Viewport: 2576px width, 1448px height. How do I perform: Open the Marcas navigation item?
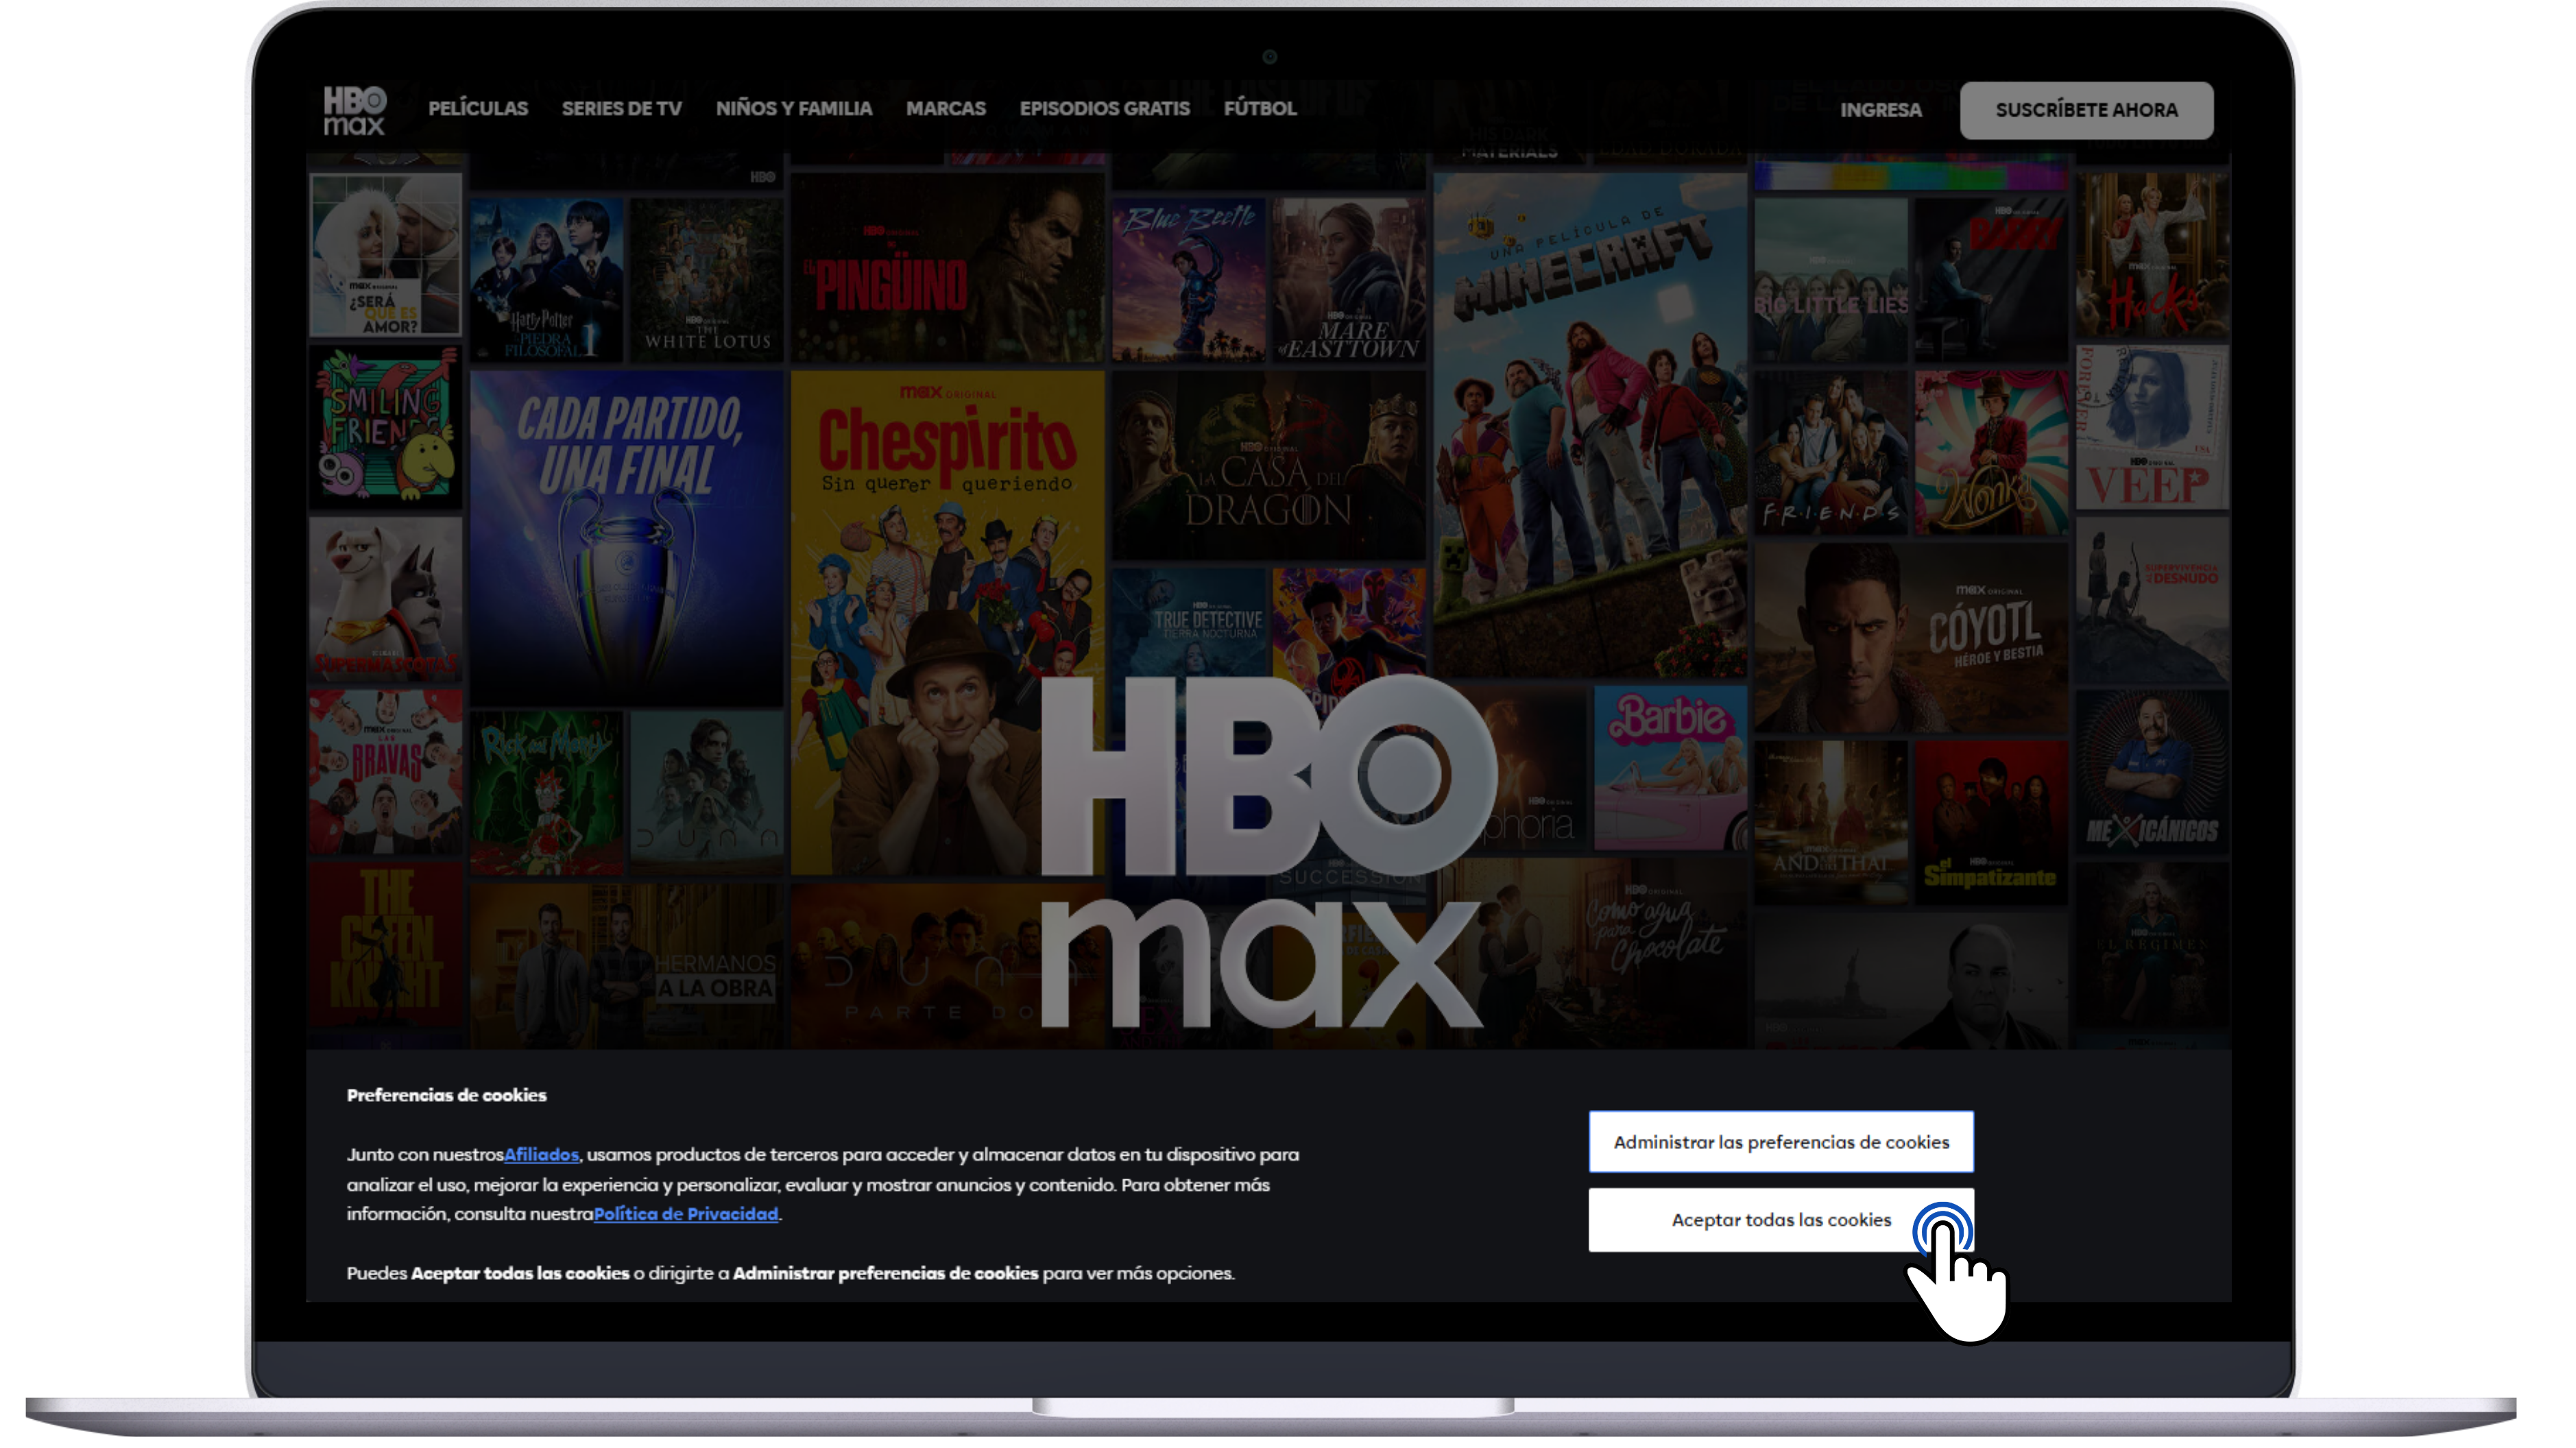945,109
